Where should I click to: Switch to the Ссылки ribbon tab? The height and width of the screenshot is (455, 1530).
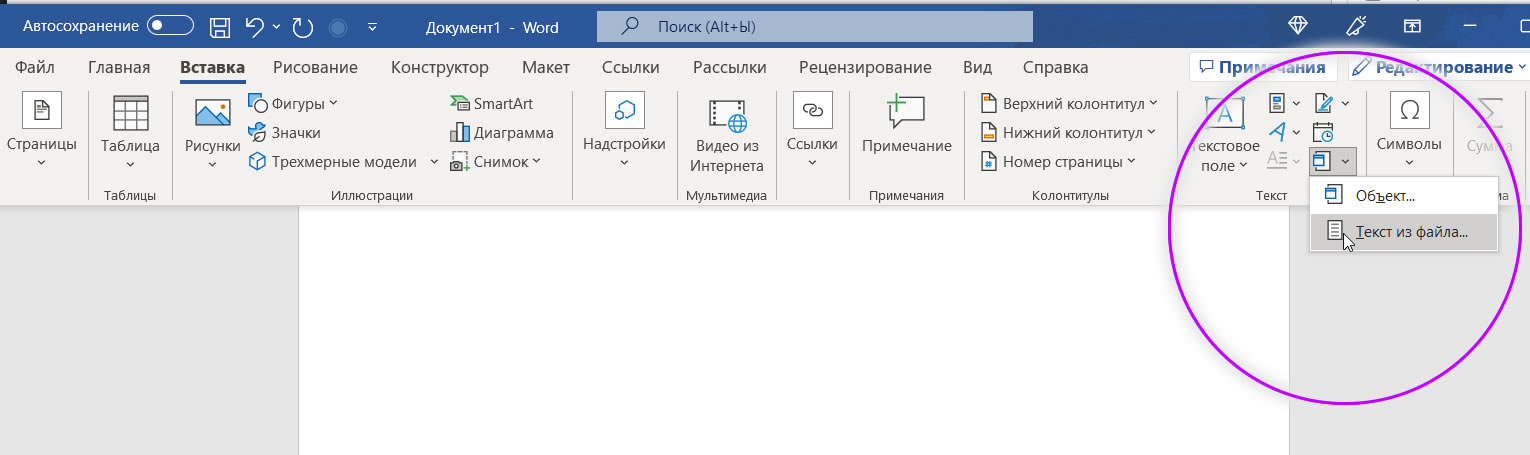click(x=631, y=68)
